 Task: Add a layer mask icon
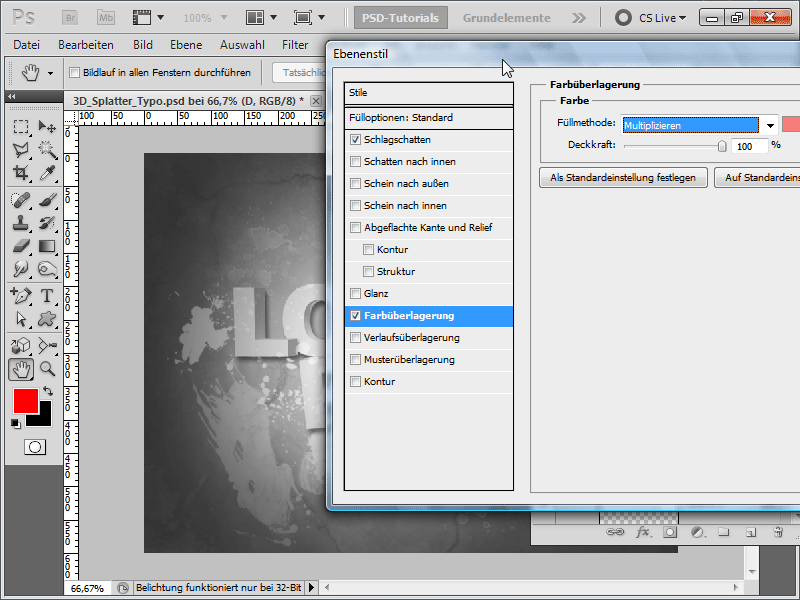[670, 532]
